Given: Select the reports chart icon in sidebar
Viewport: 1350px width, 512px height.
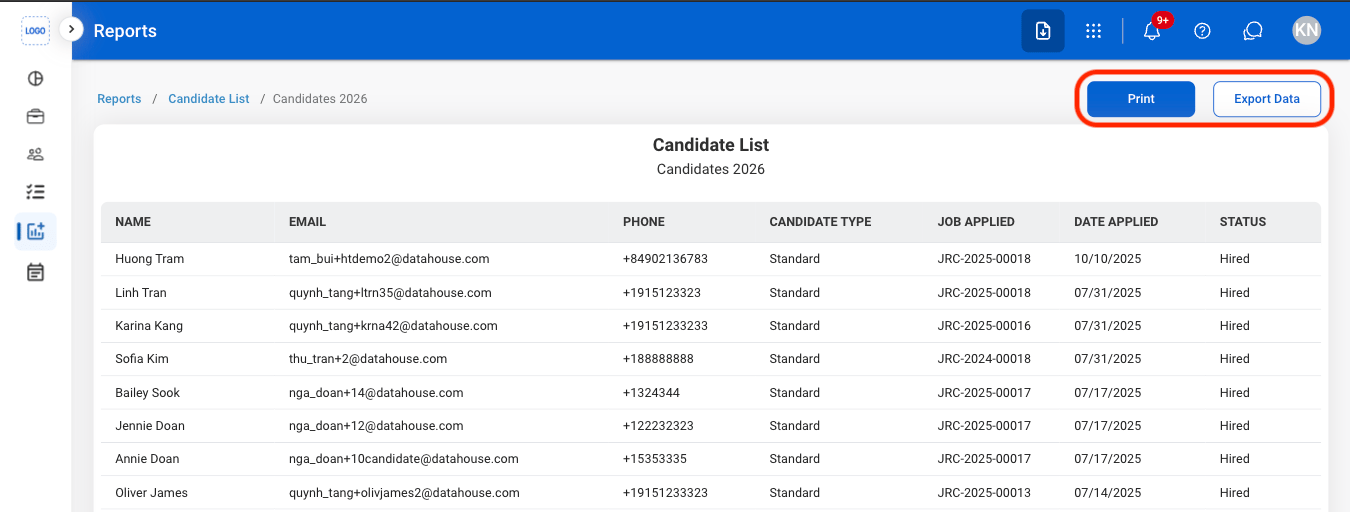Looking at the screenshot, I should (36, 231).
